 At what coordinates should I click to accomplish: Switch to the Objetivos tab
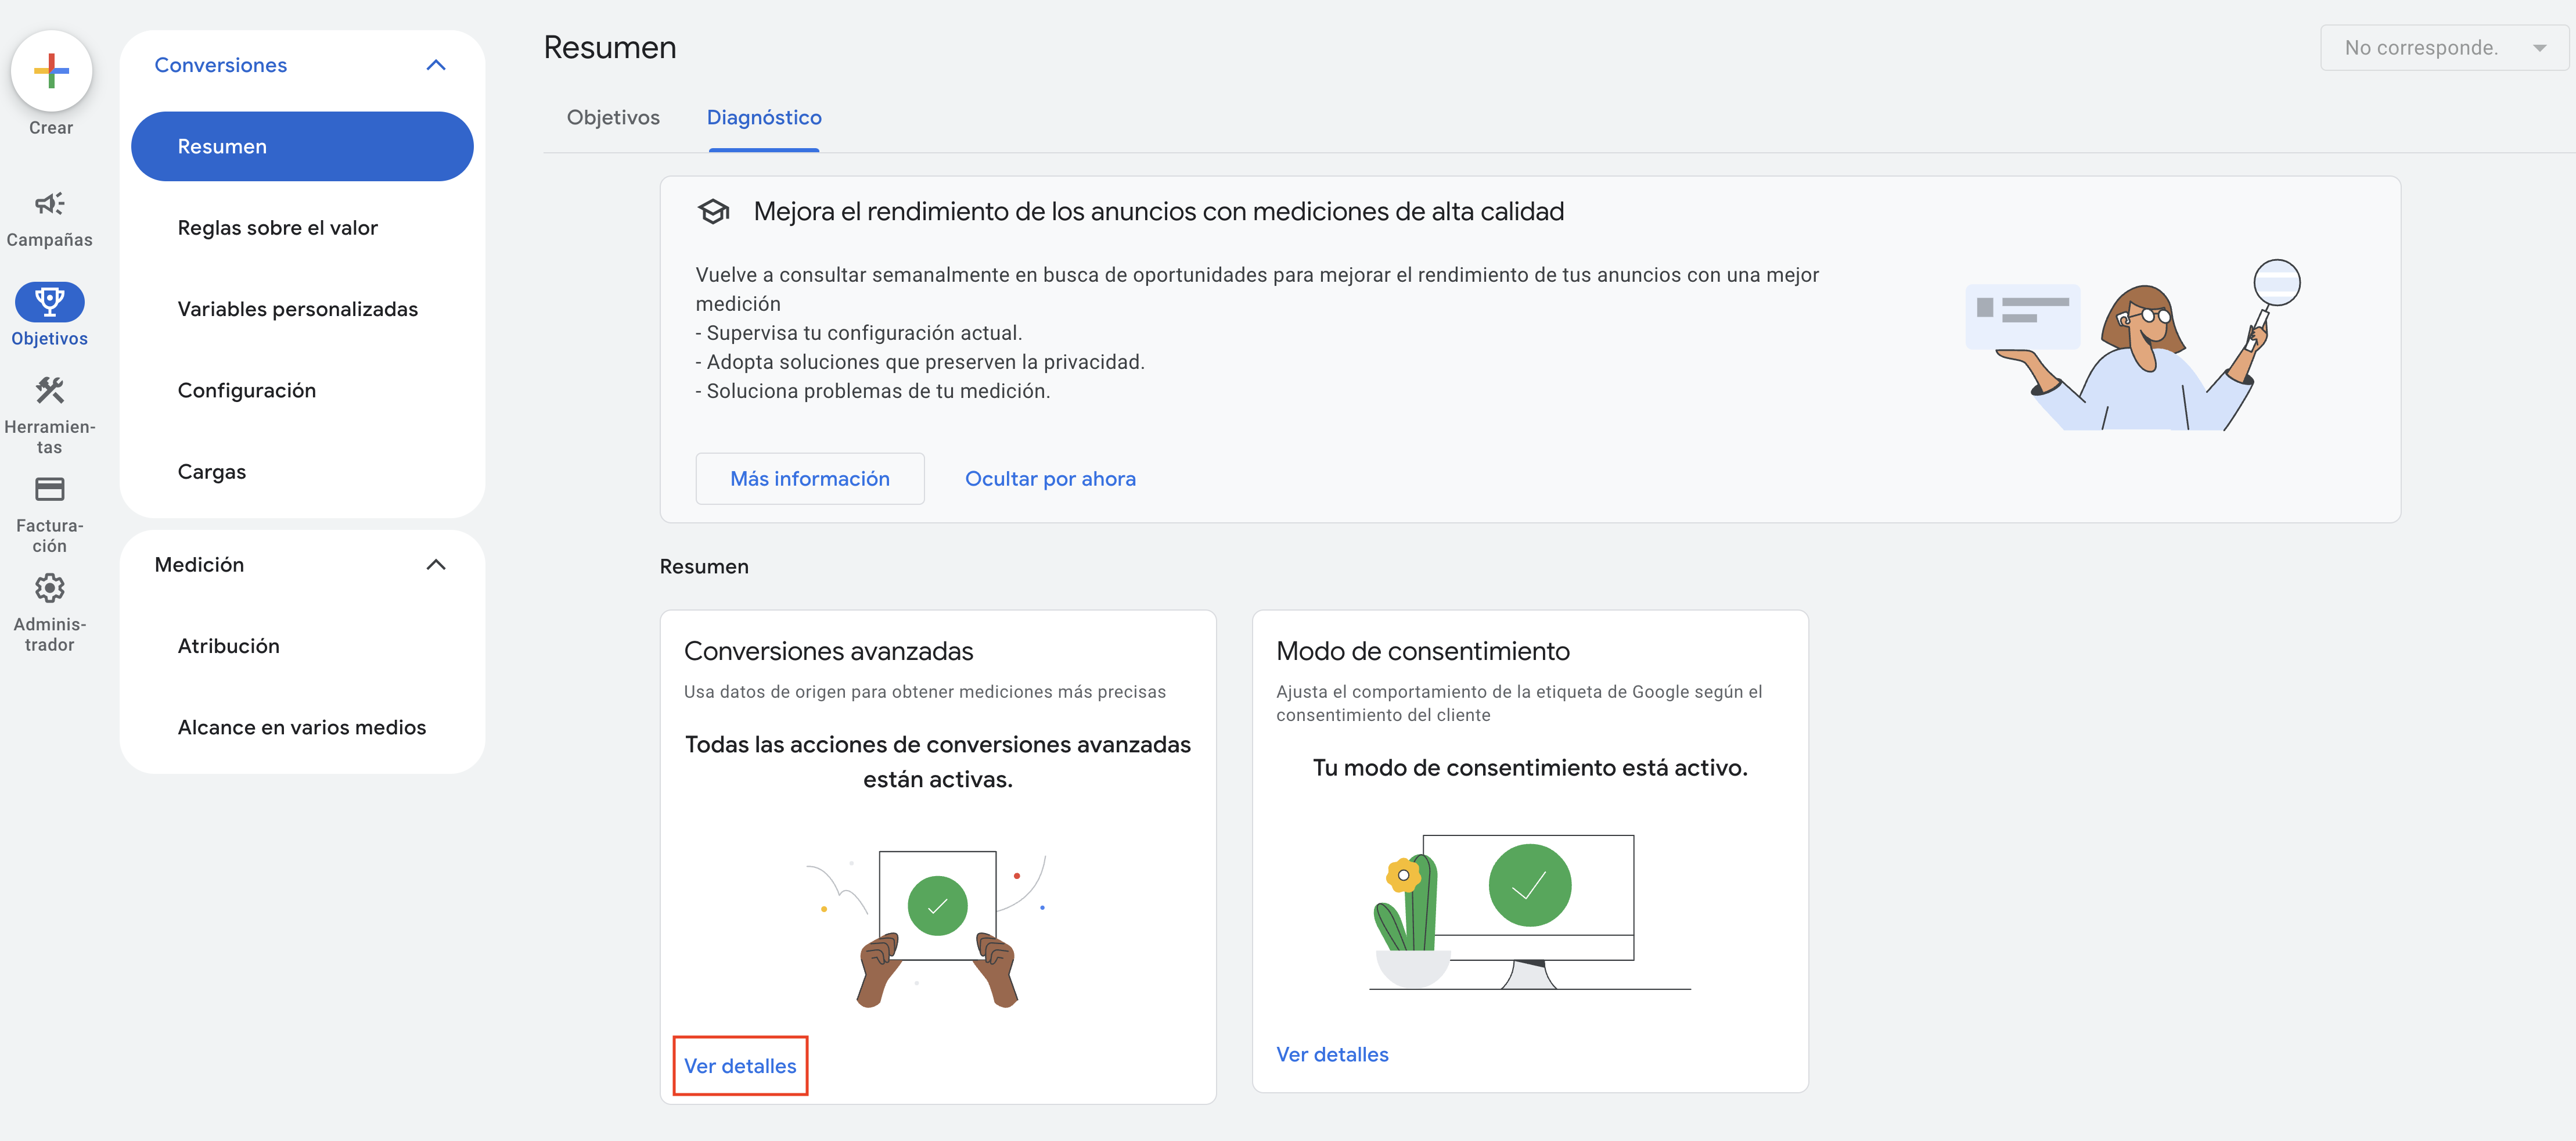613,118
